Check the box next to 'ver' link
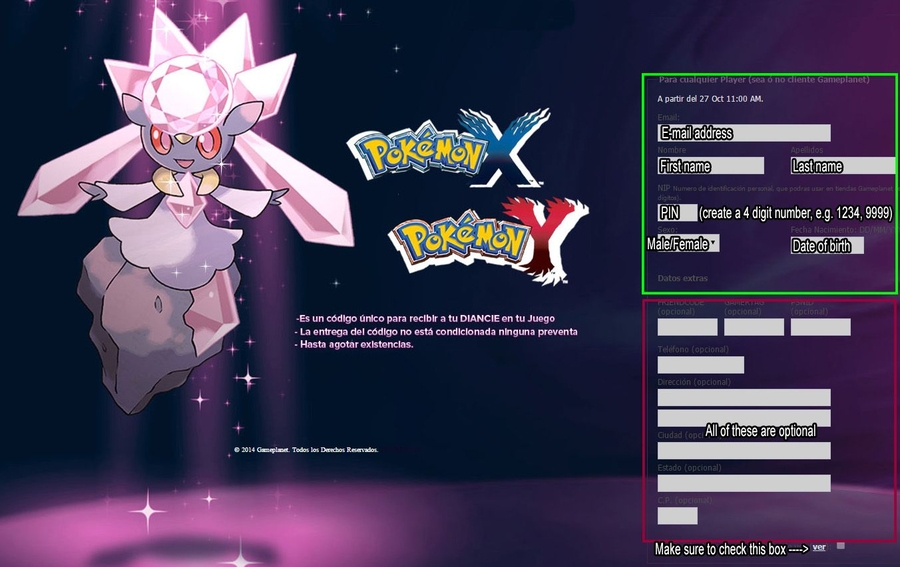Image resolution: width=900 pixels, height=567 pixels. click(x=841, y=546)
